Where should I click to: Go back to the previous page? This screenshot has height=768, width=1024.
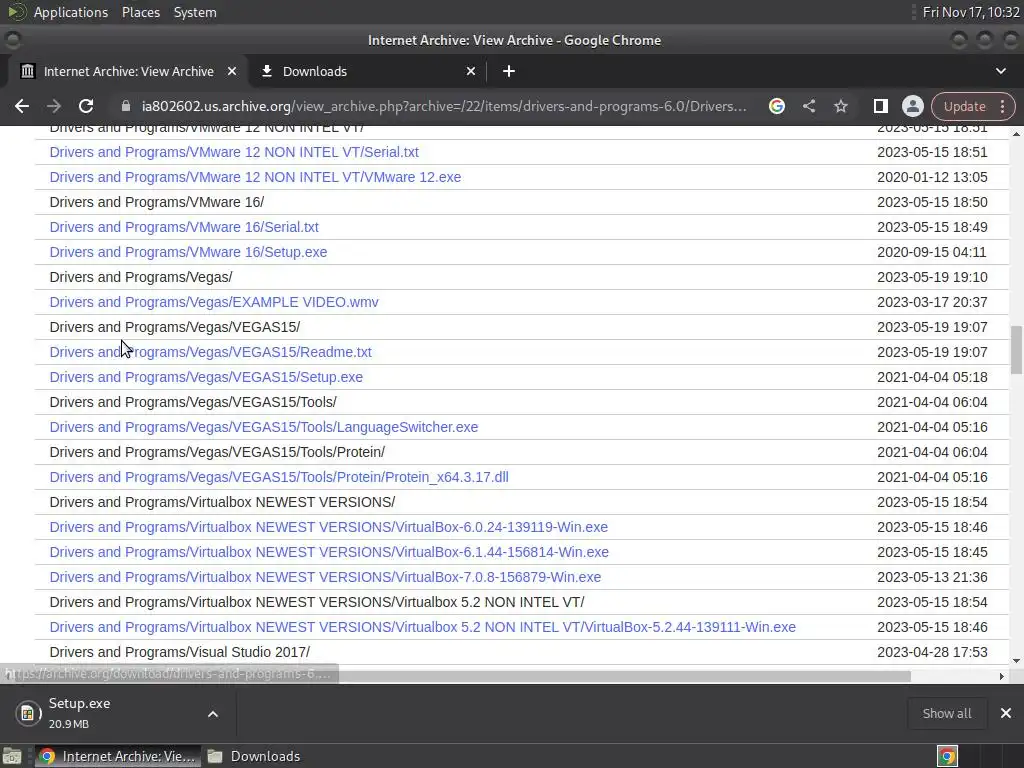[x=22, y=106]
